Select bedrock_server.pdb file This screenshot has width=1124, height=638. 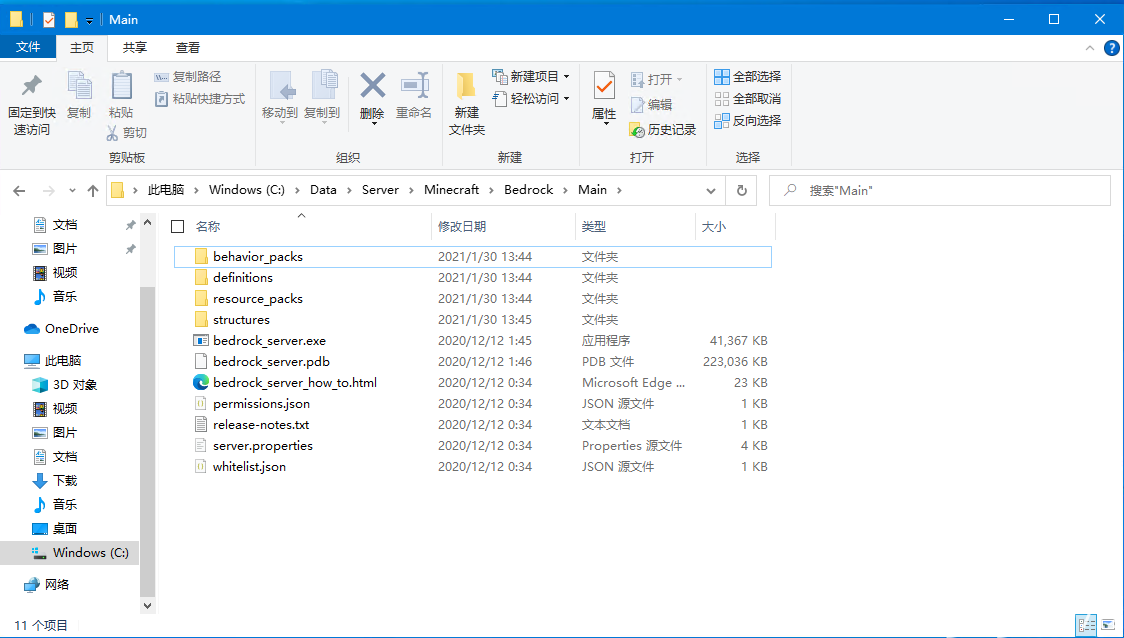(x=472, y=362)
